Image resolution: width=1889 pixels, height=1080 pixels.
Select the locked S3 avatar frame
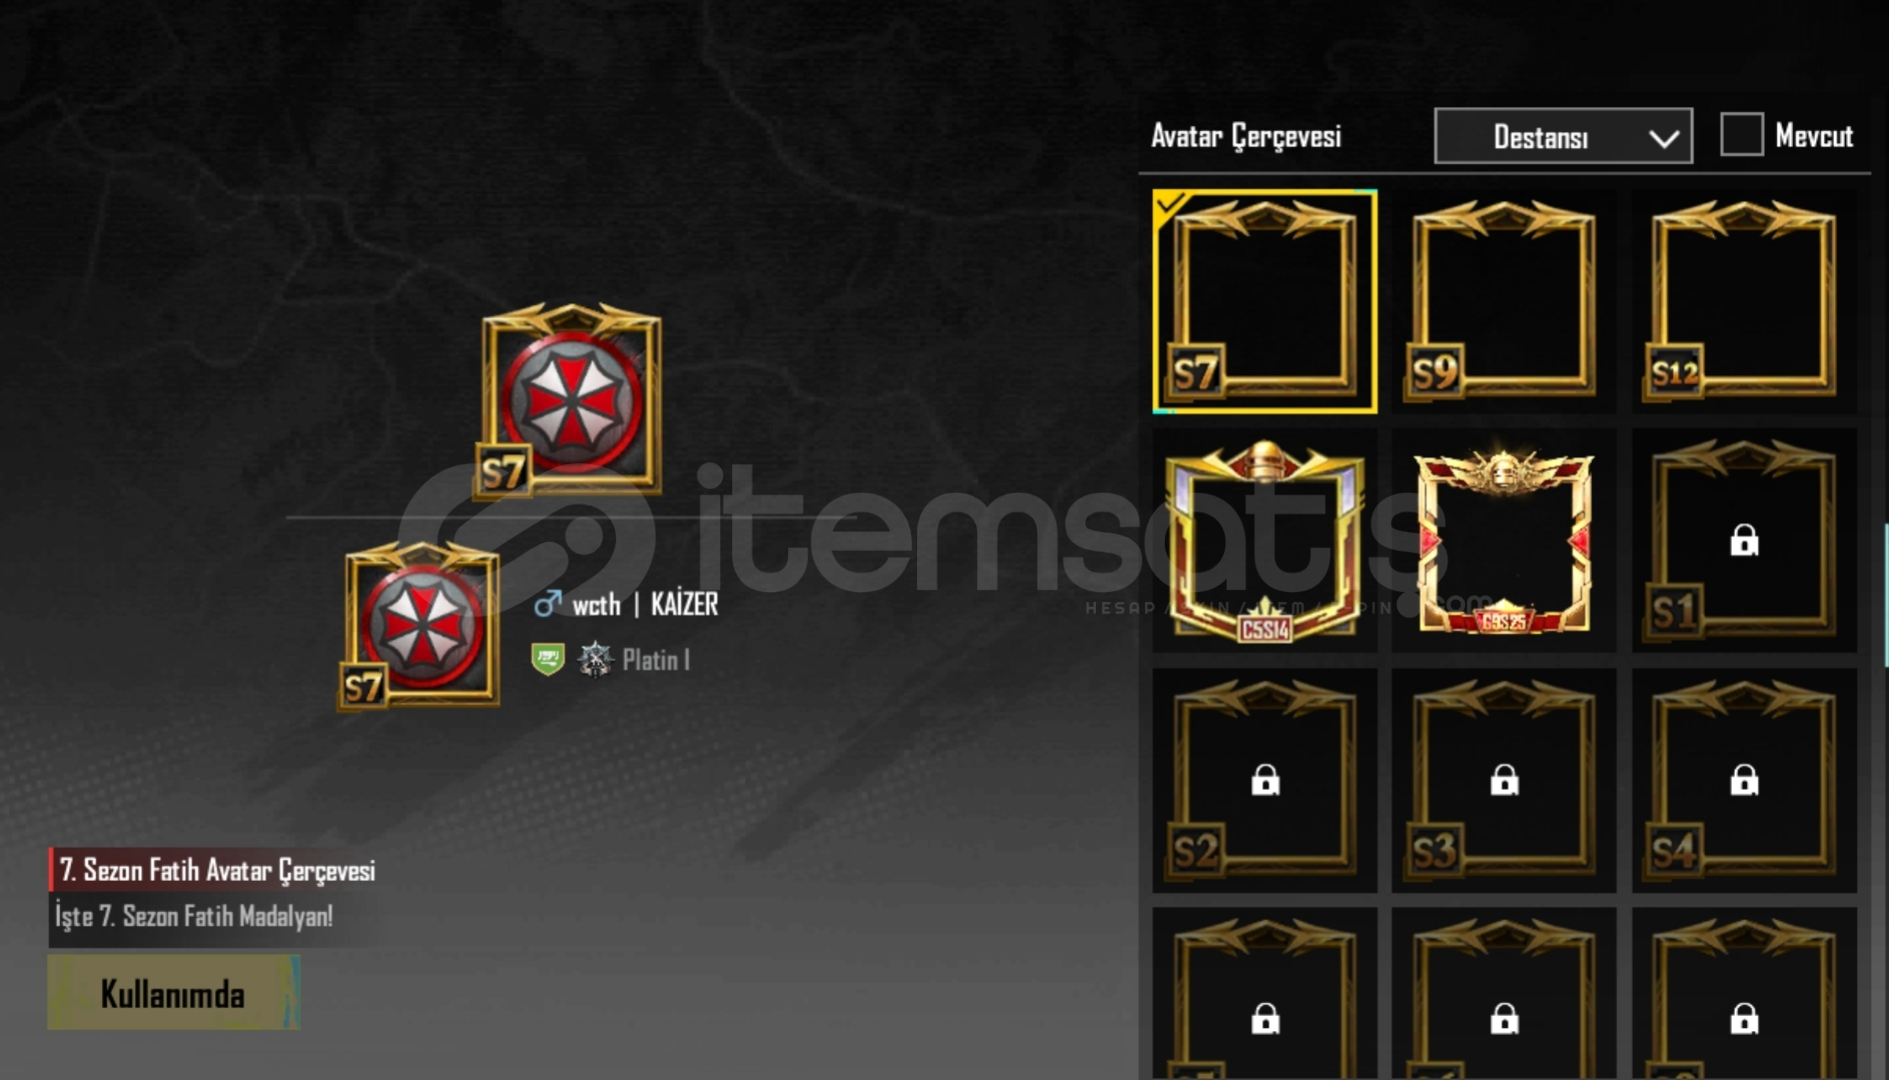click(x=1504, y=781)
